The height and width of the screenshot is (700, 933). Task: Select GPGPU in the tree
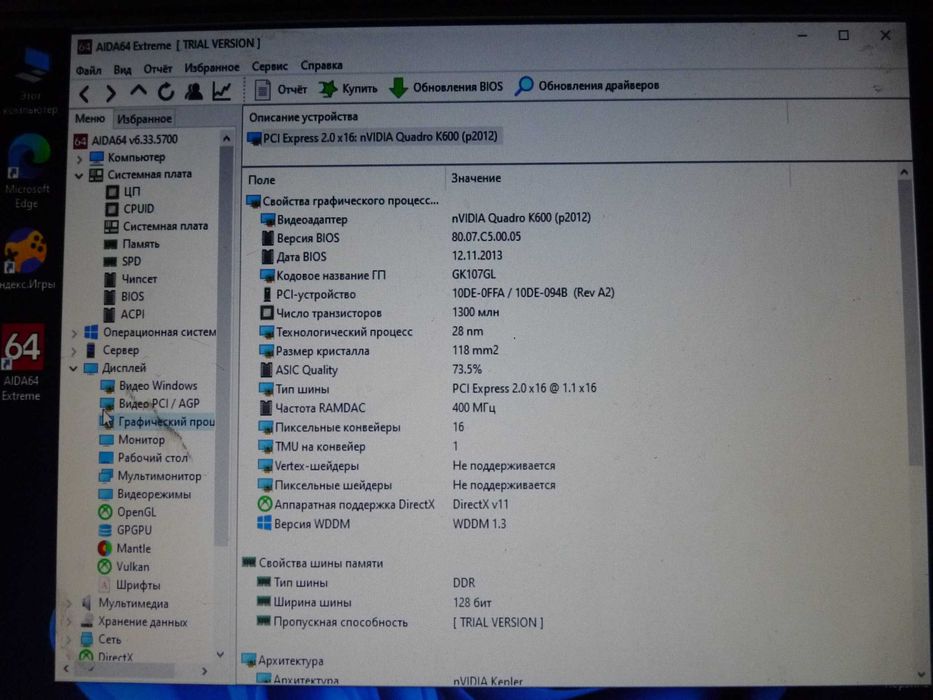pyautogui.click(x=125, y=530)
